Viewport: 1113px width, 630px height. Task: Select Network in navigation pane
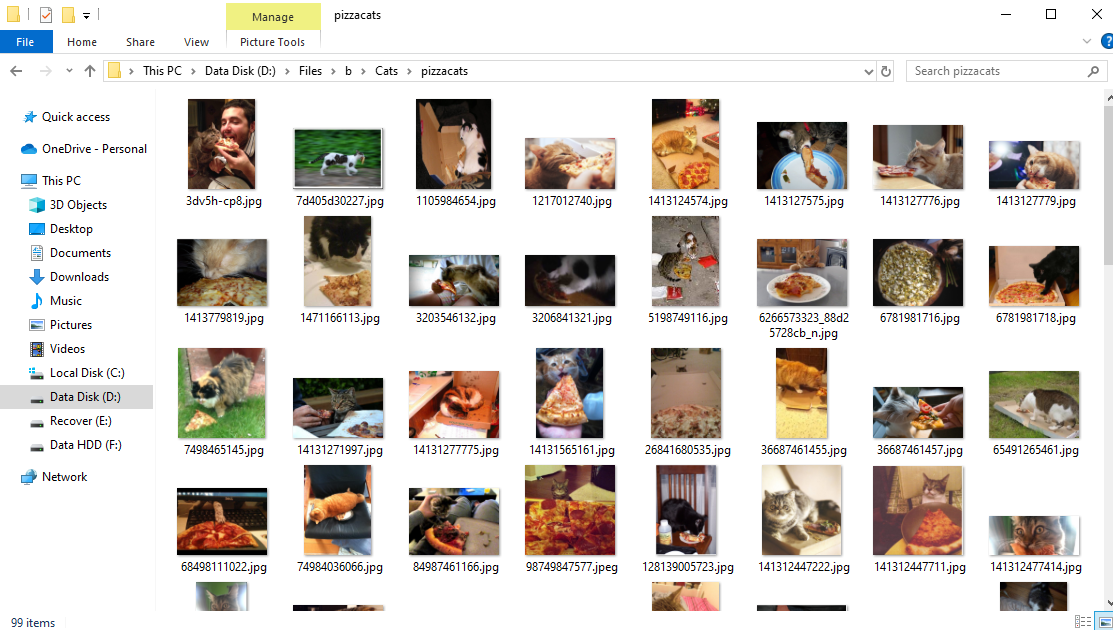64,477
